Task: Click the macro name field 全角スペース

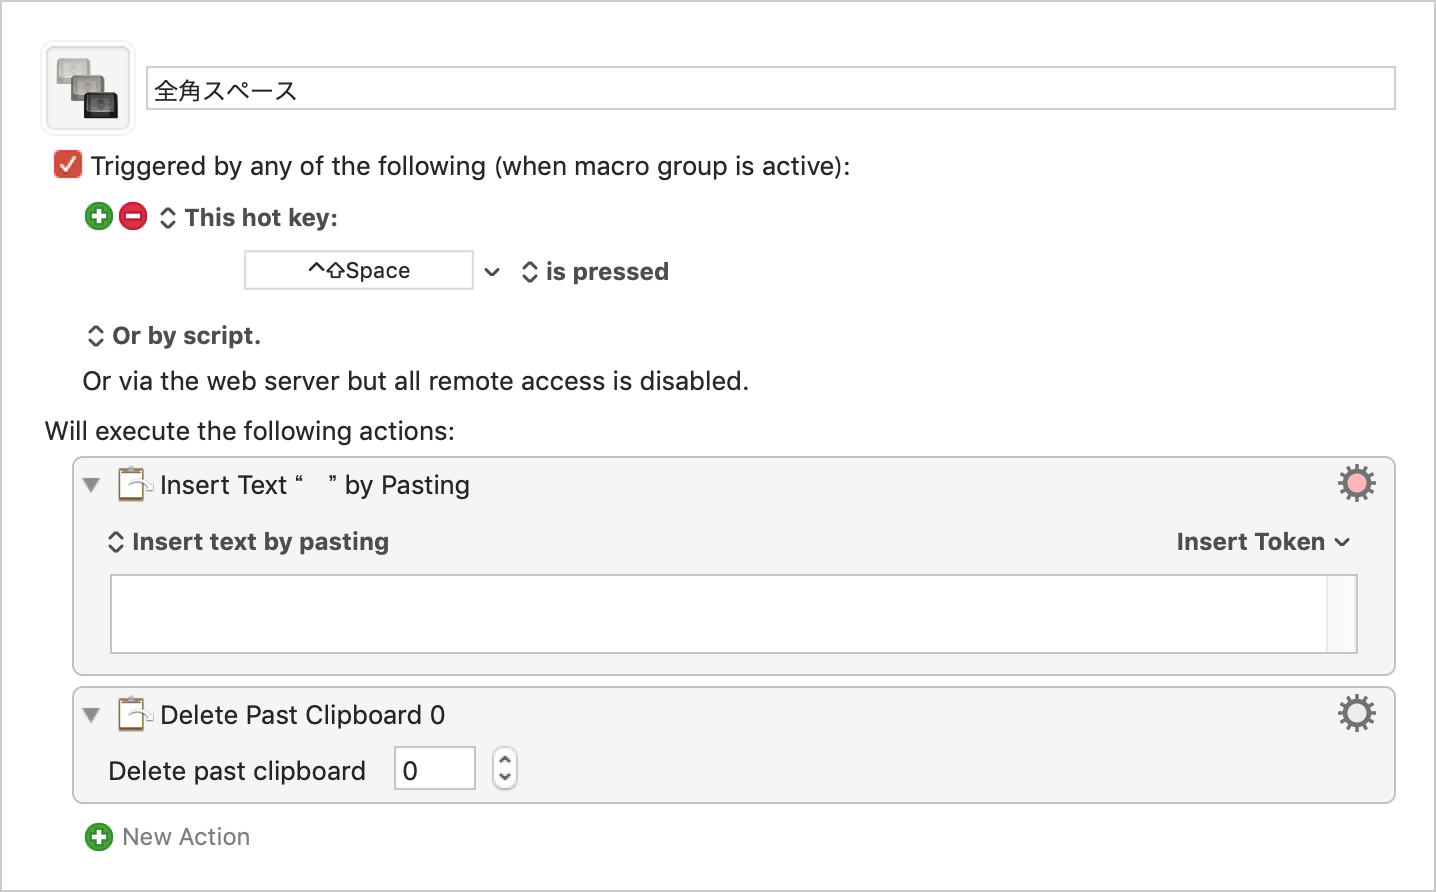Action: [x=771, y=89]
